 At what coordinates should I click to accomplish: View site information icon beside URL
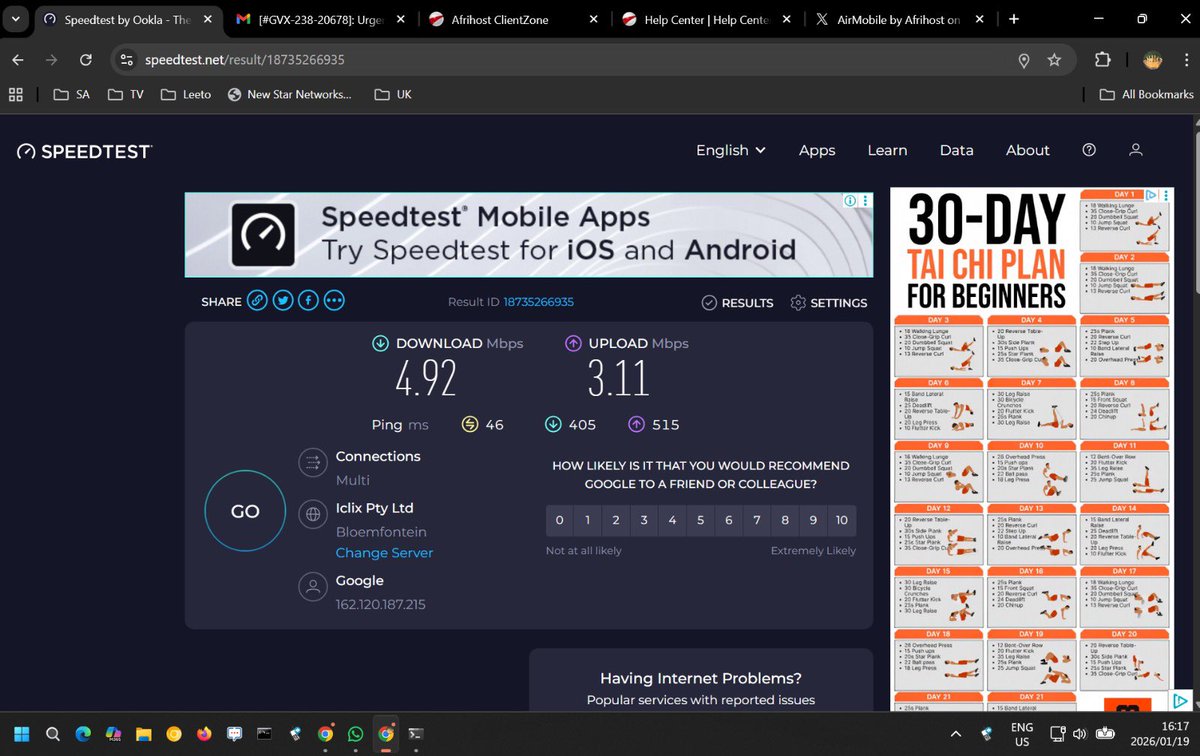tap(126, 60)
